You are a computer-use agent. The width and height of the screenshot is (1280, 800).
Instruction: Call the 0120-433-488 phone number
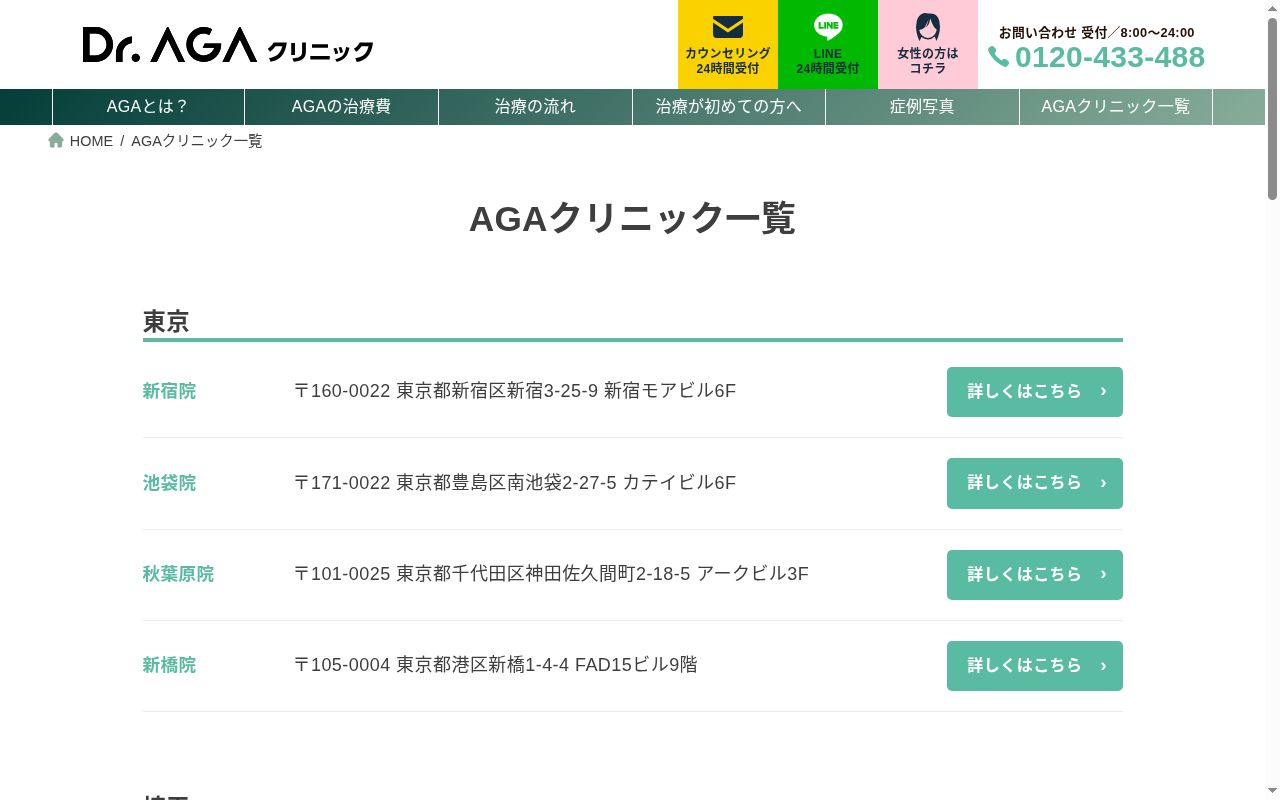click(x=1110, y=57)
